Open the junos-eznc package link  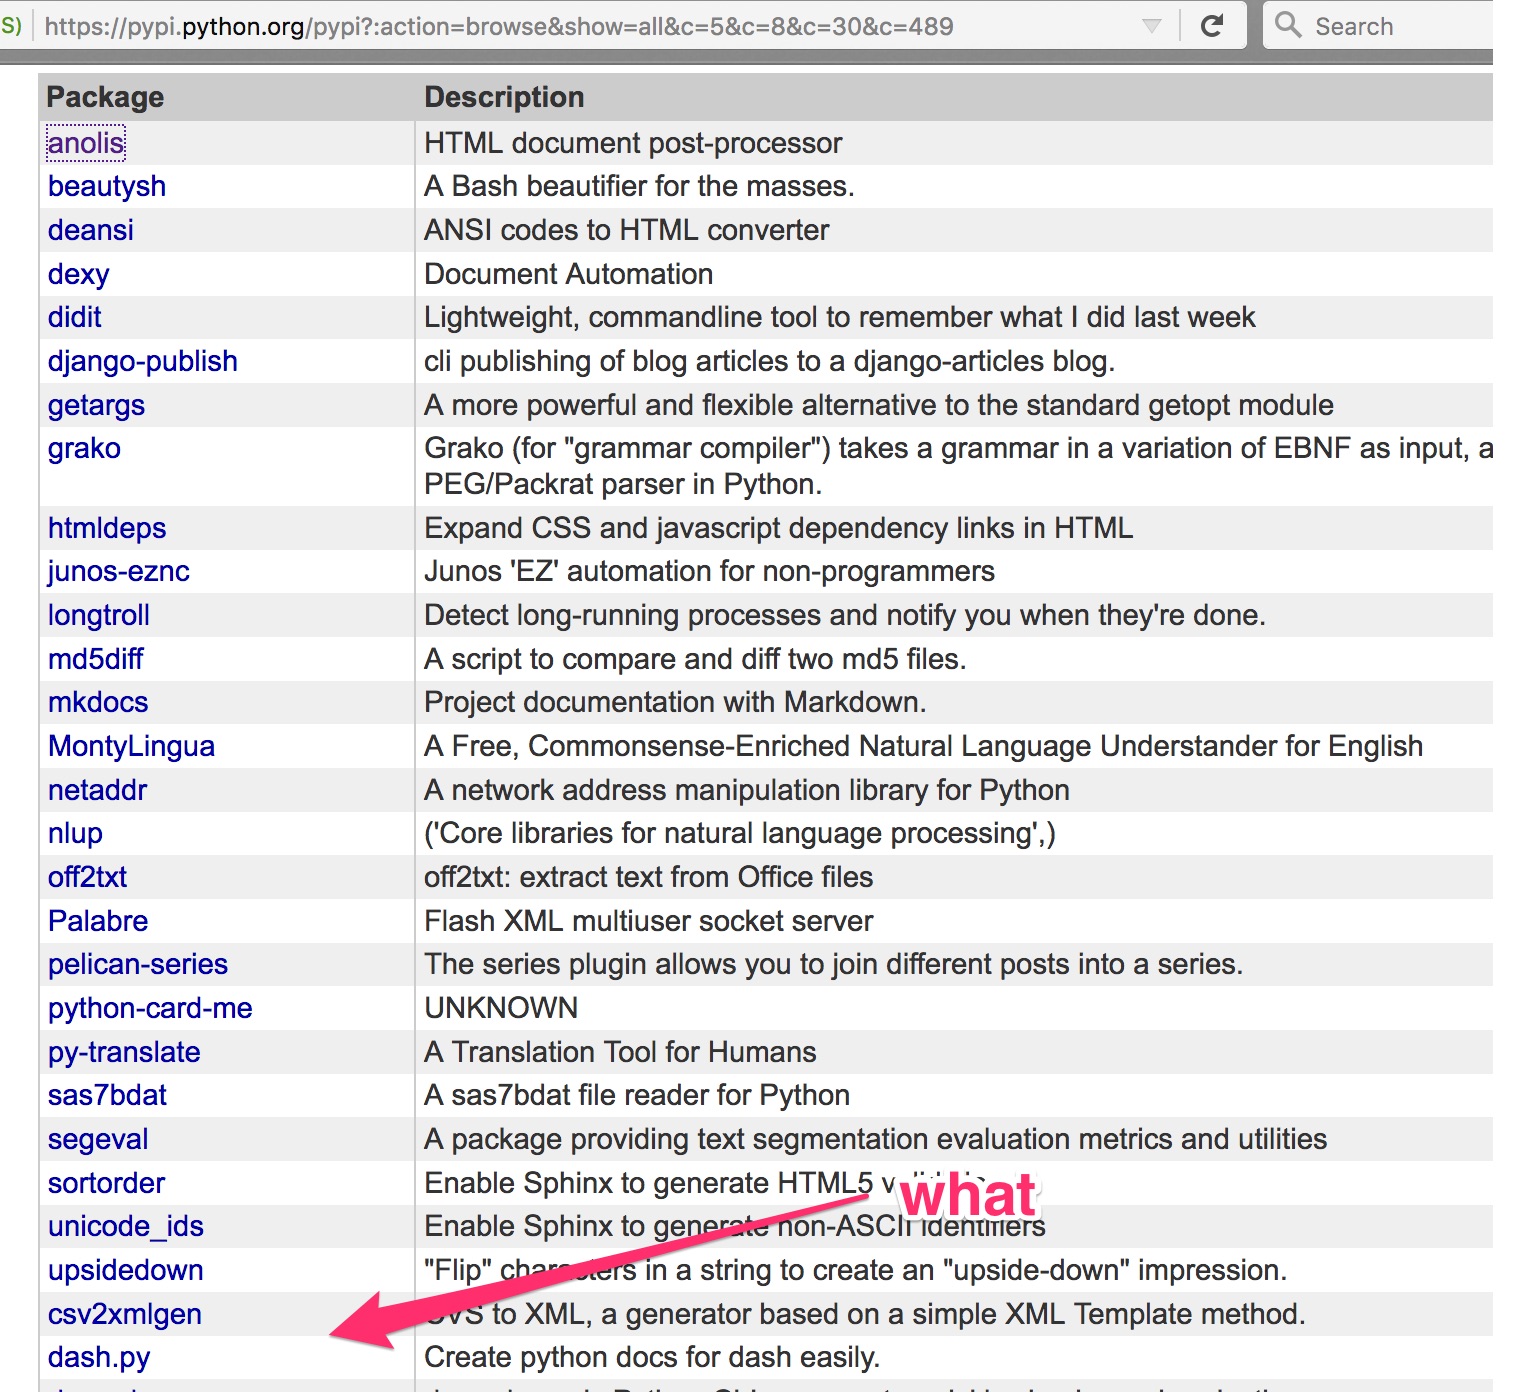click(x=119, y=571)
